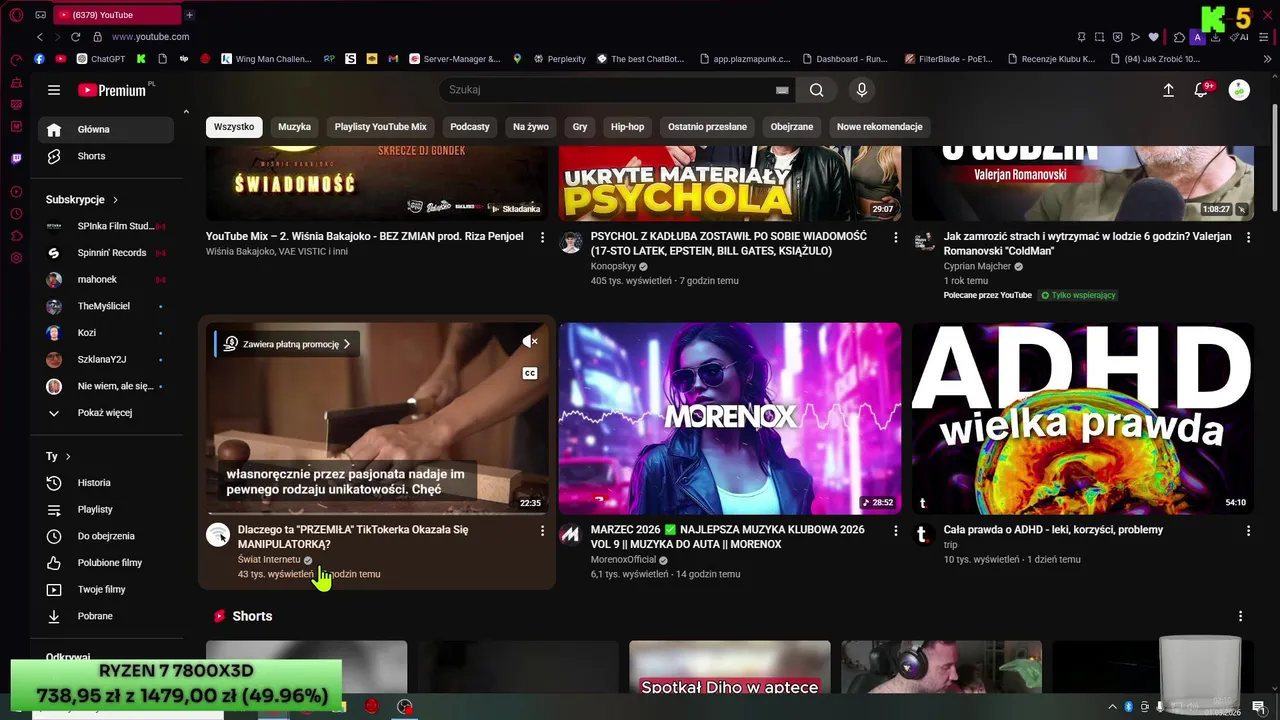1280x720 pixels.
Task: Open the Opera sidebar player icon
Action: tap(16, 191)
